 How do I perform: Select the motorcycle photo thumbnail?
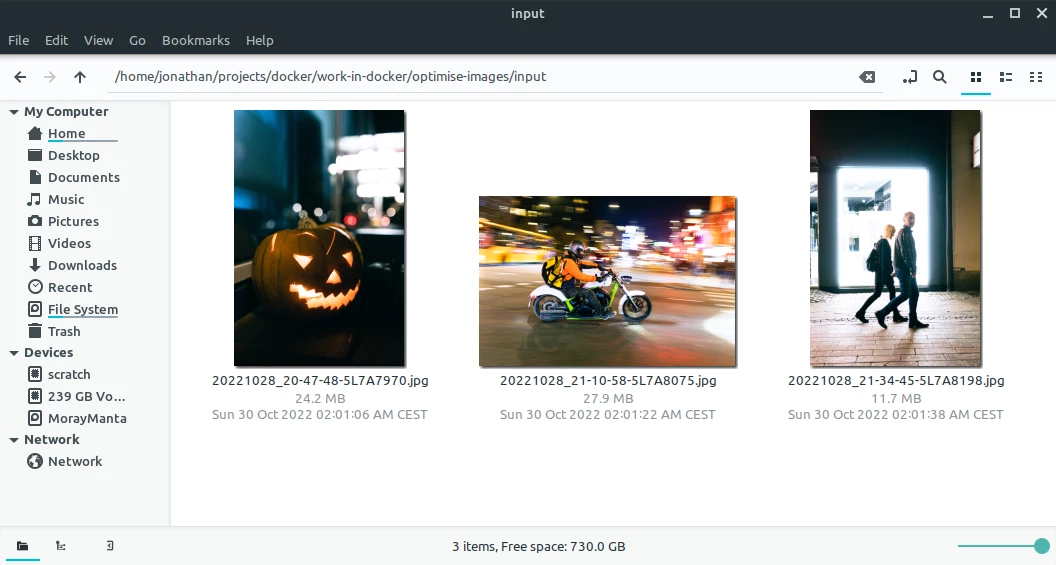pos(607,281)
